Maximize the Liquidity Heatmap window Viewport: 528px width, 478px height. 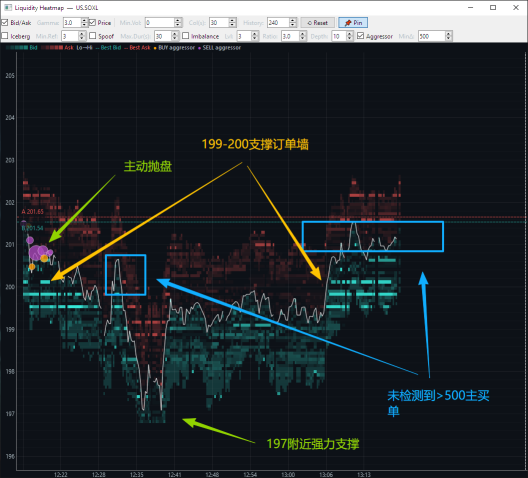point(493,7)
